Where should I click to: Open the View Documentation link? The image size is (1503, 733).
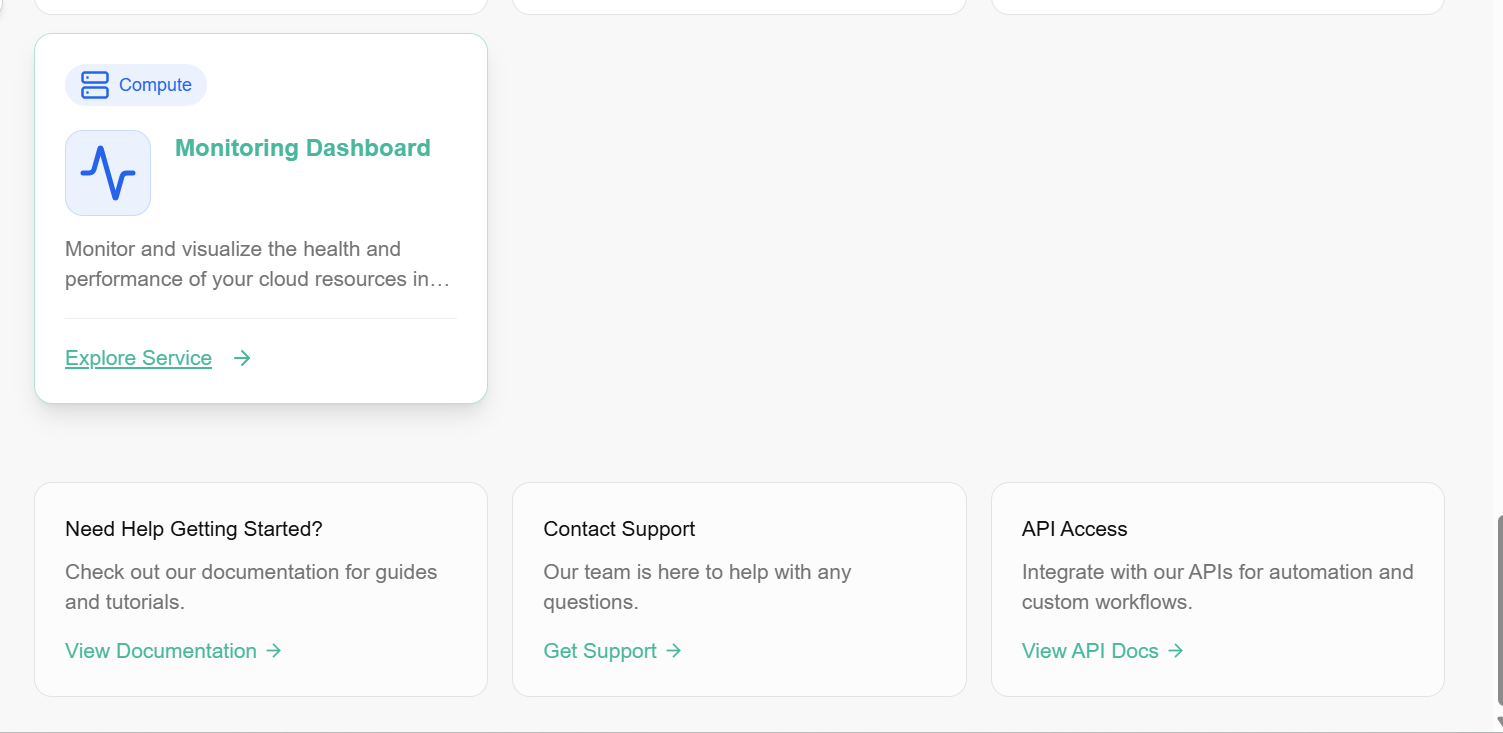(161, 651)
